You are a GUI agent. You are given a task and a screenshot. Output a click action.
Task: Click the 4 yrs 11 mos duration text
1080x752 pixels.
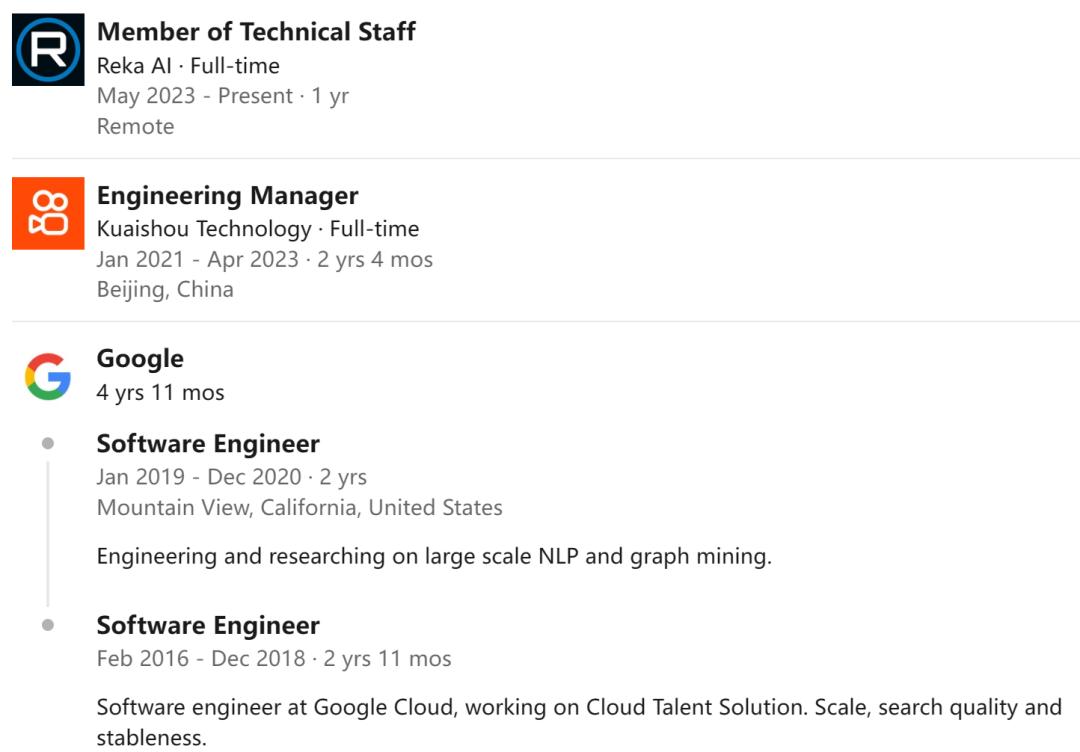tap(160, 393)
